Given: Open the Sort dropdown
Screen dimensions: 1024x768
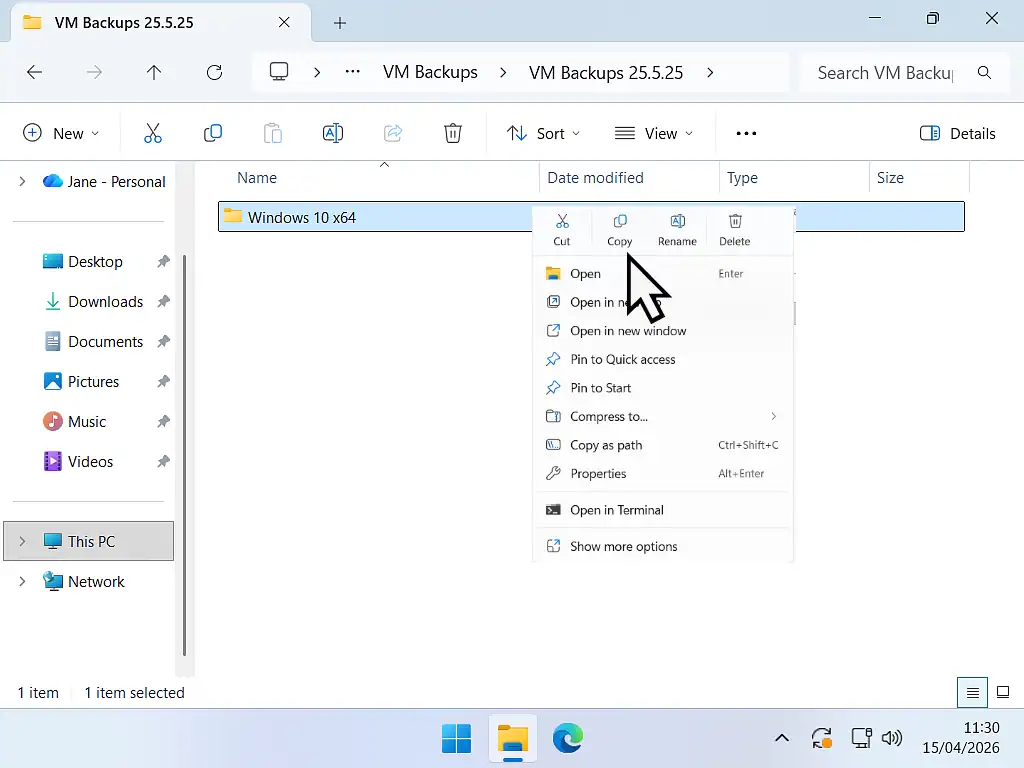Looking at the screenshot, I should click(x=543, y=132).
